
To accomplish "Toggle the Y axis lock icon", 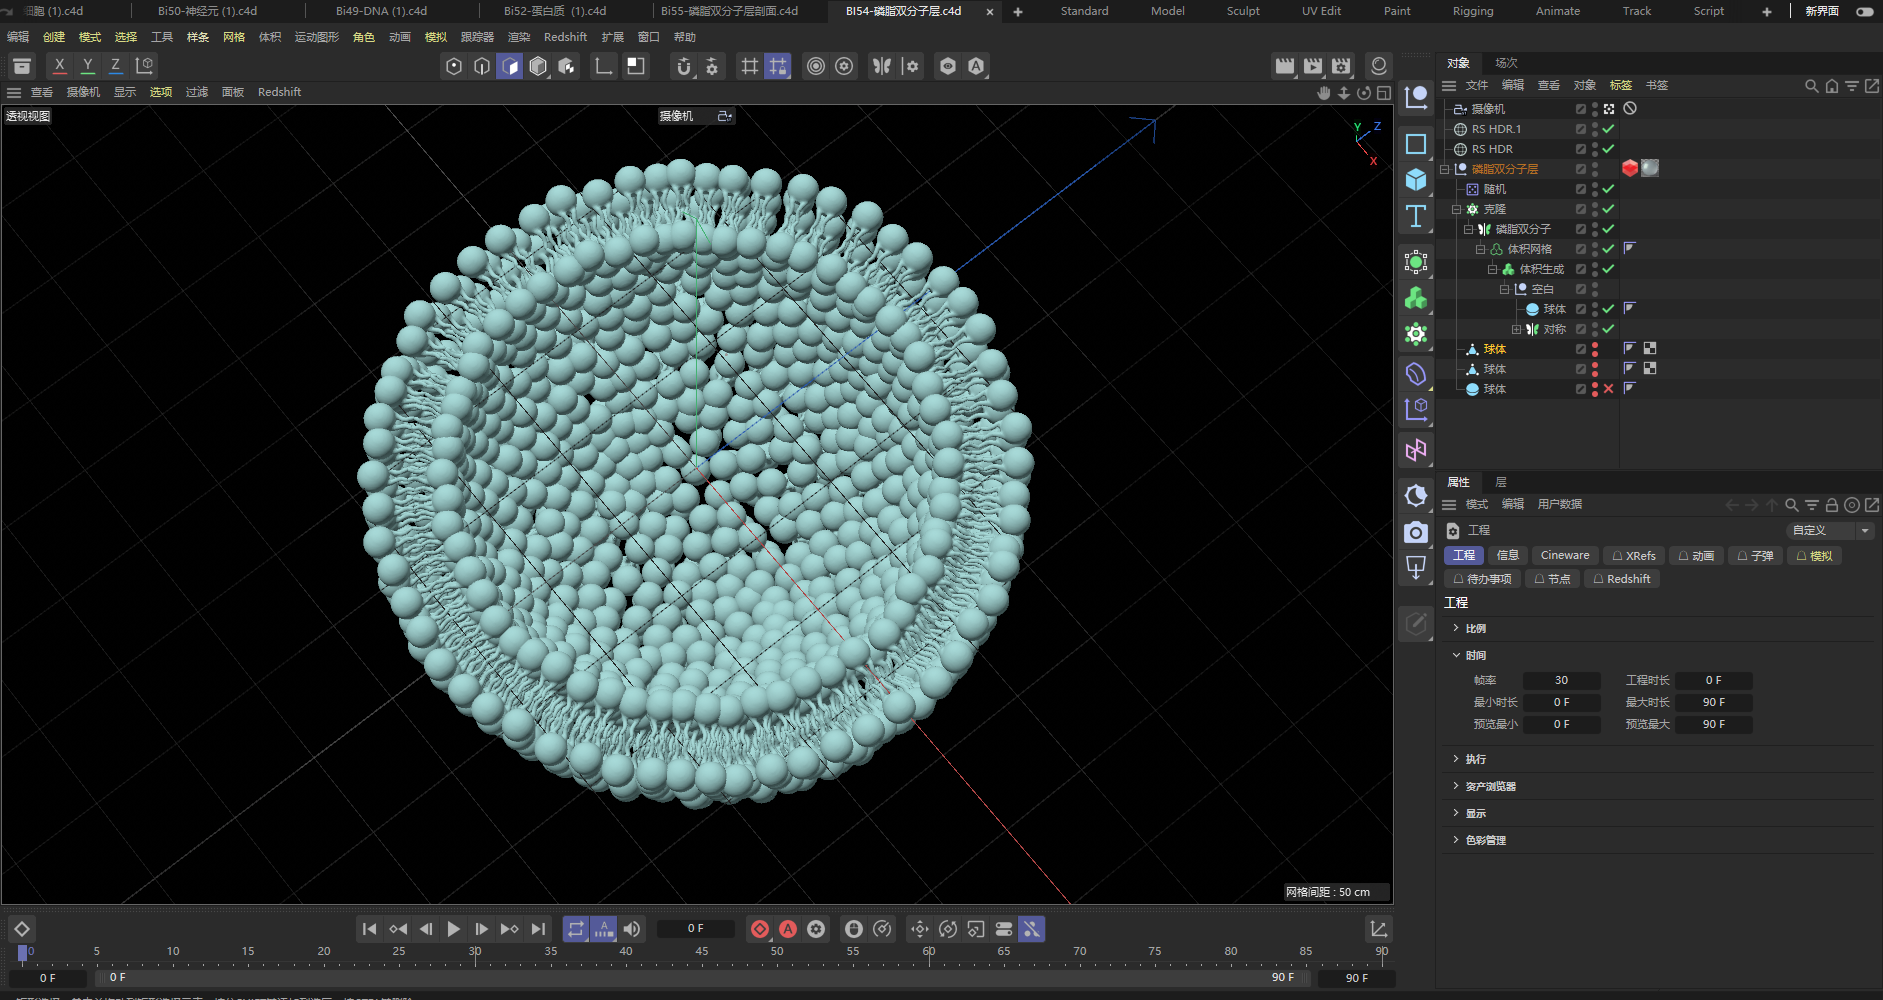I will tap(88, 66).
